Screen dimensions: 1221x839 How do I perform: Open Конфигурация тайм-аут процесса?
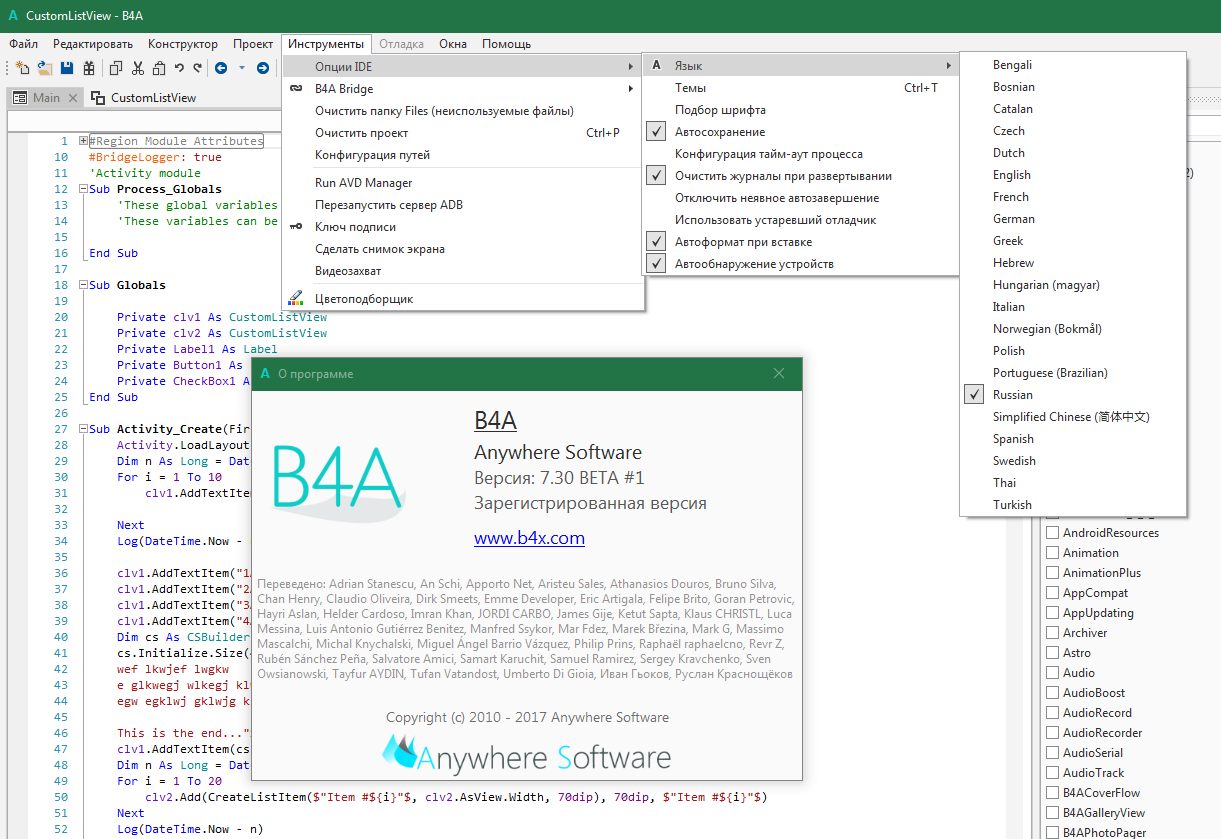802,154
